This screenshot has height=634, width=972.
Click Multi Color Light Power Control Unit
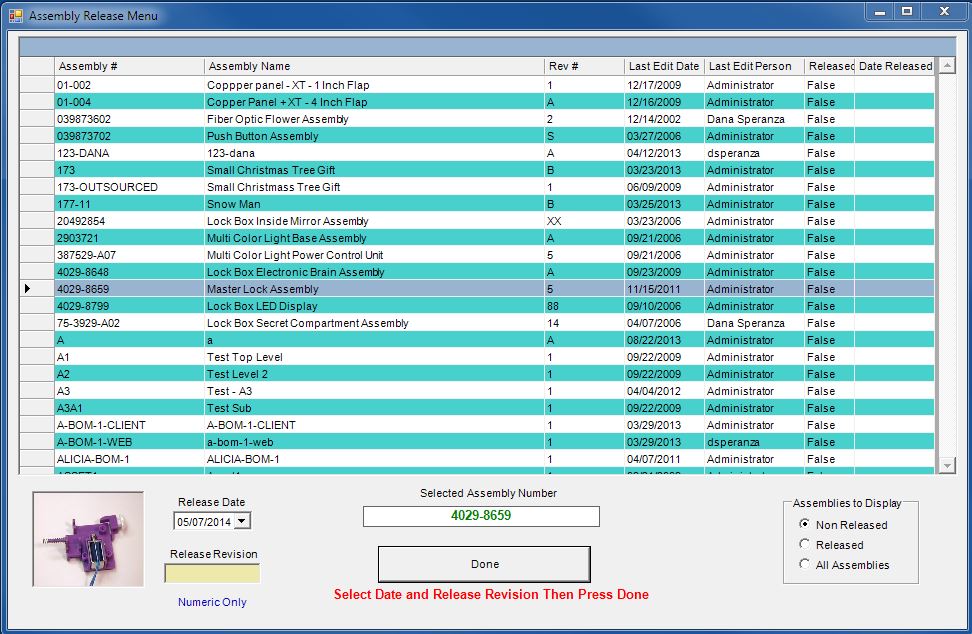[x=295, y=255]
